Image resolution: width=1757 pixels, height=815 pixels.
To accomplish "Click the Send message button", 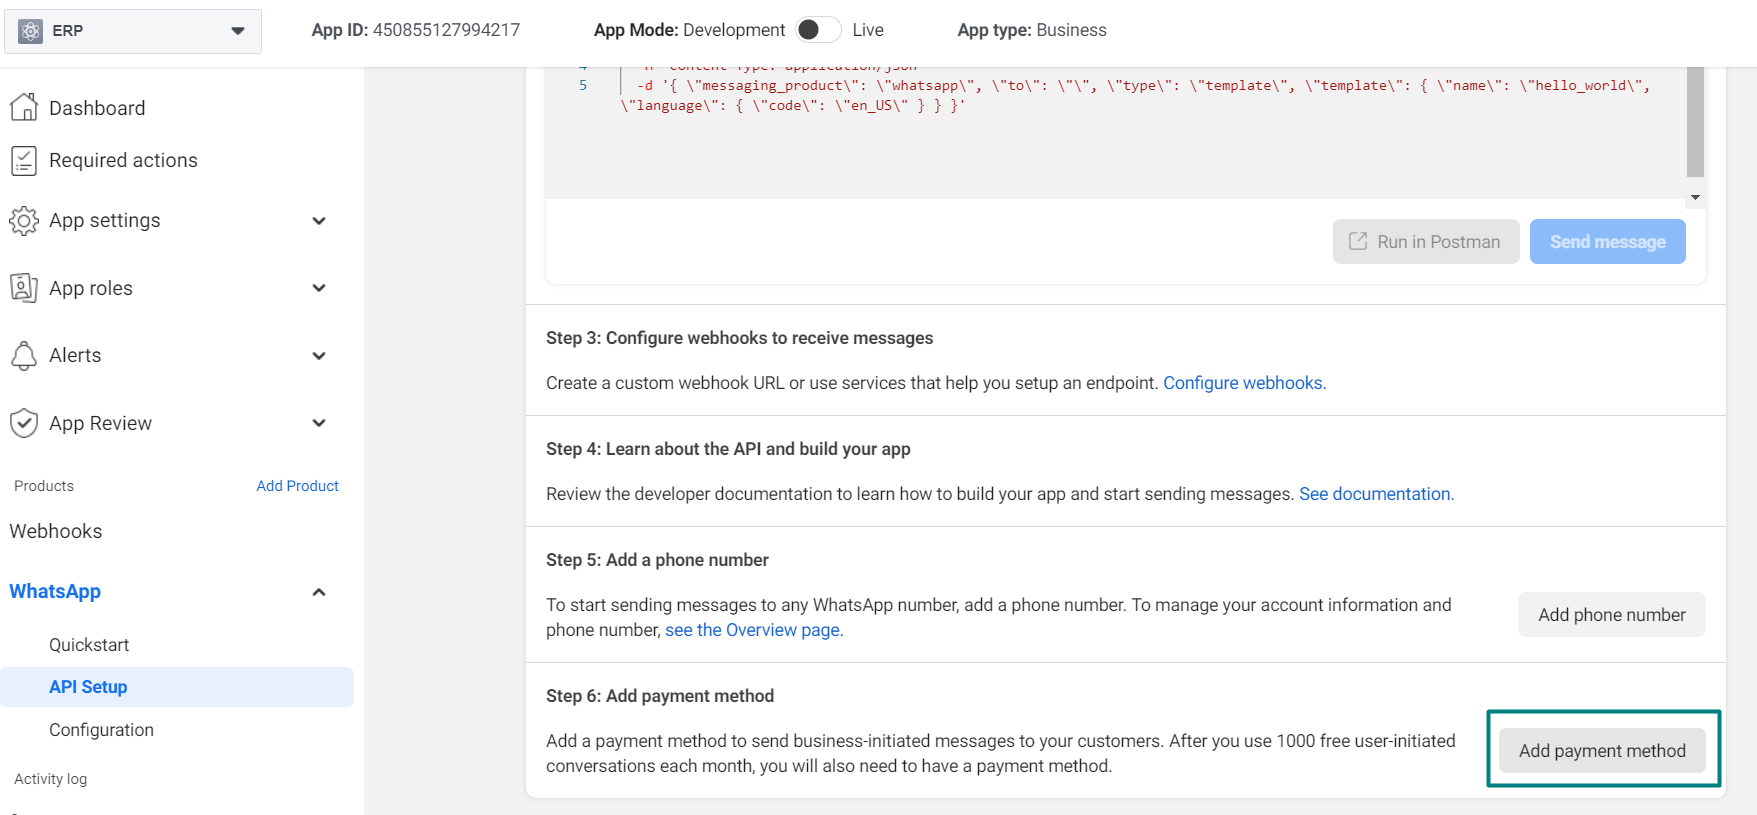I will 1608,242.
